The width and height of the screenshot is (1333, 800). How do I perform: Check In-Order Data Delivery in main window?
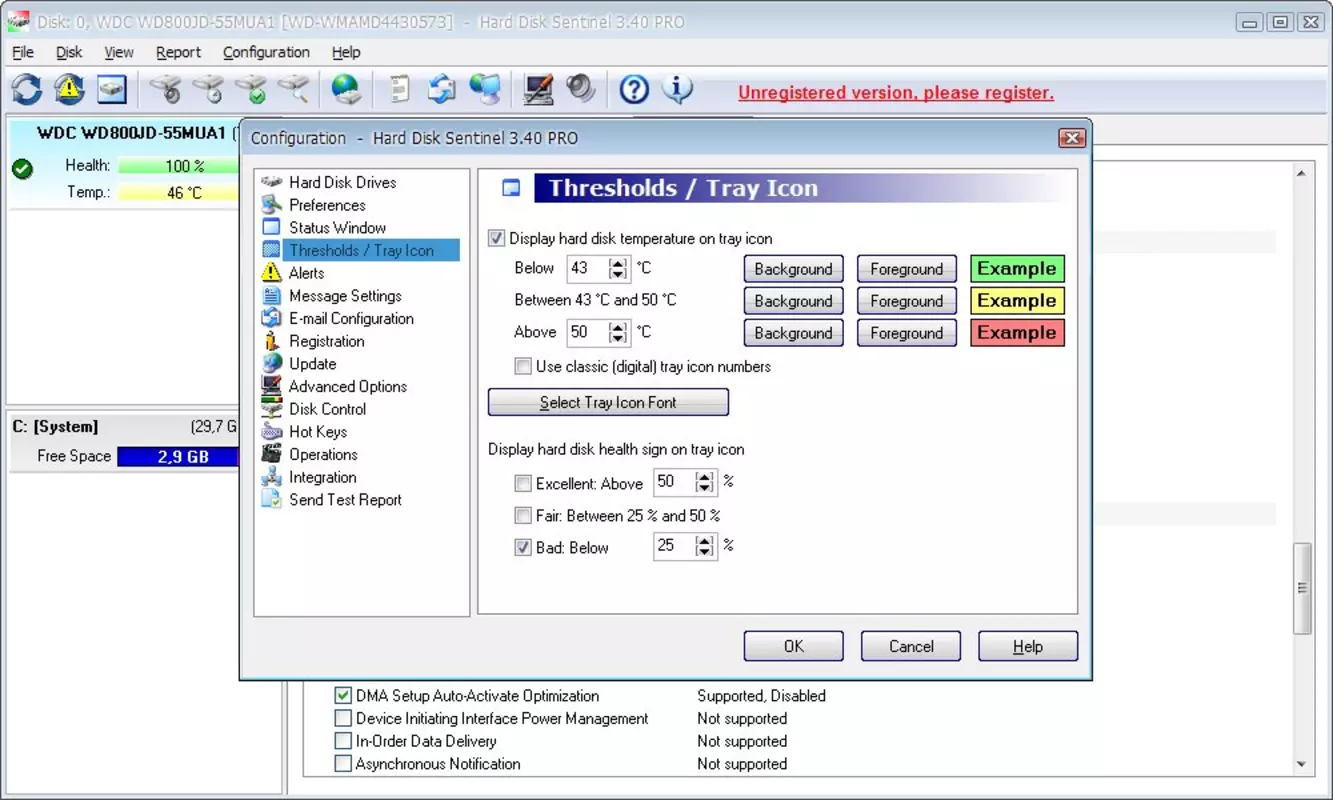[343, 741]
